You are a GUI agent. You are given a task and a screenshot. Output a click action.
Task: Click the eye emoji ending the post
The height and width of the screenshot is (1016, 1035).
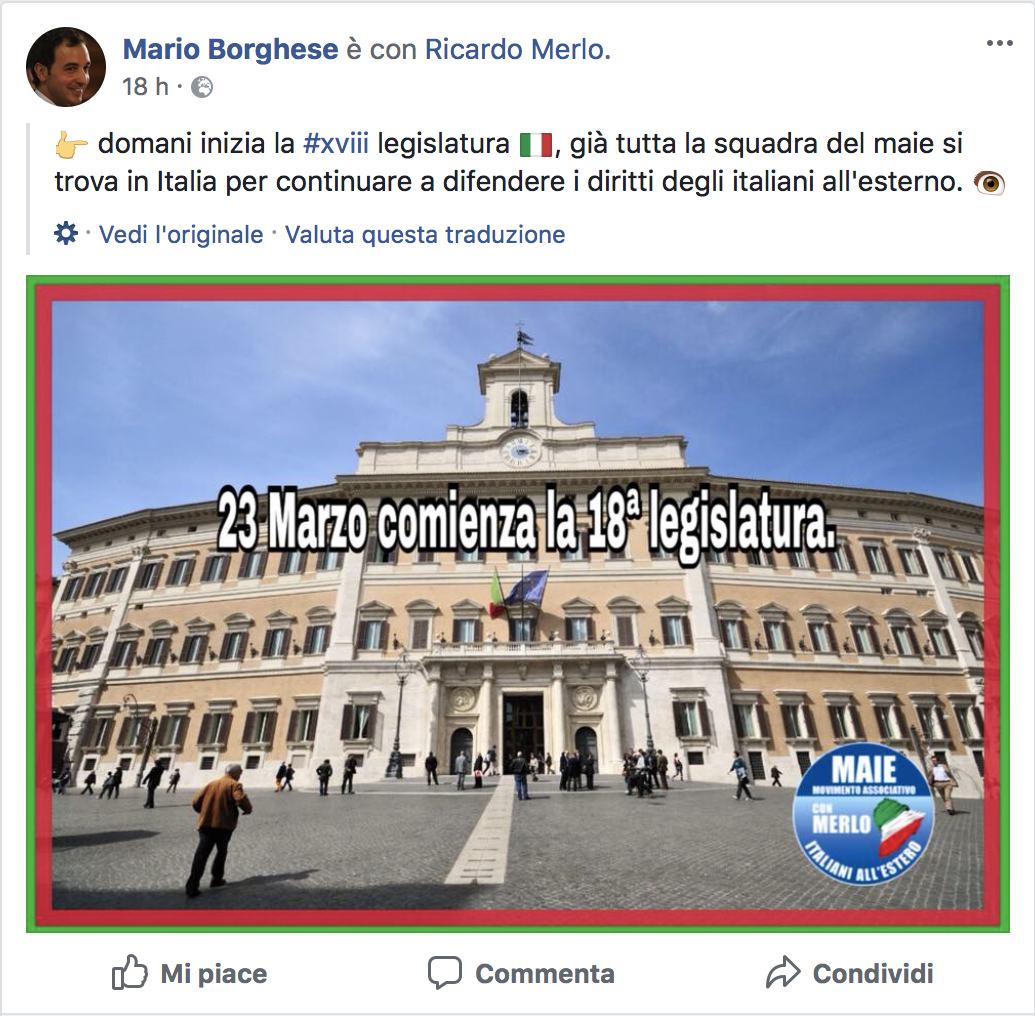(x=989, y=183)
